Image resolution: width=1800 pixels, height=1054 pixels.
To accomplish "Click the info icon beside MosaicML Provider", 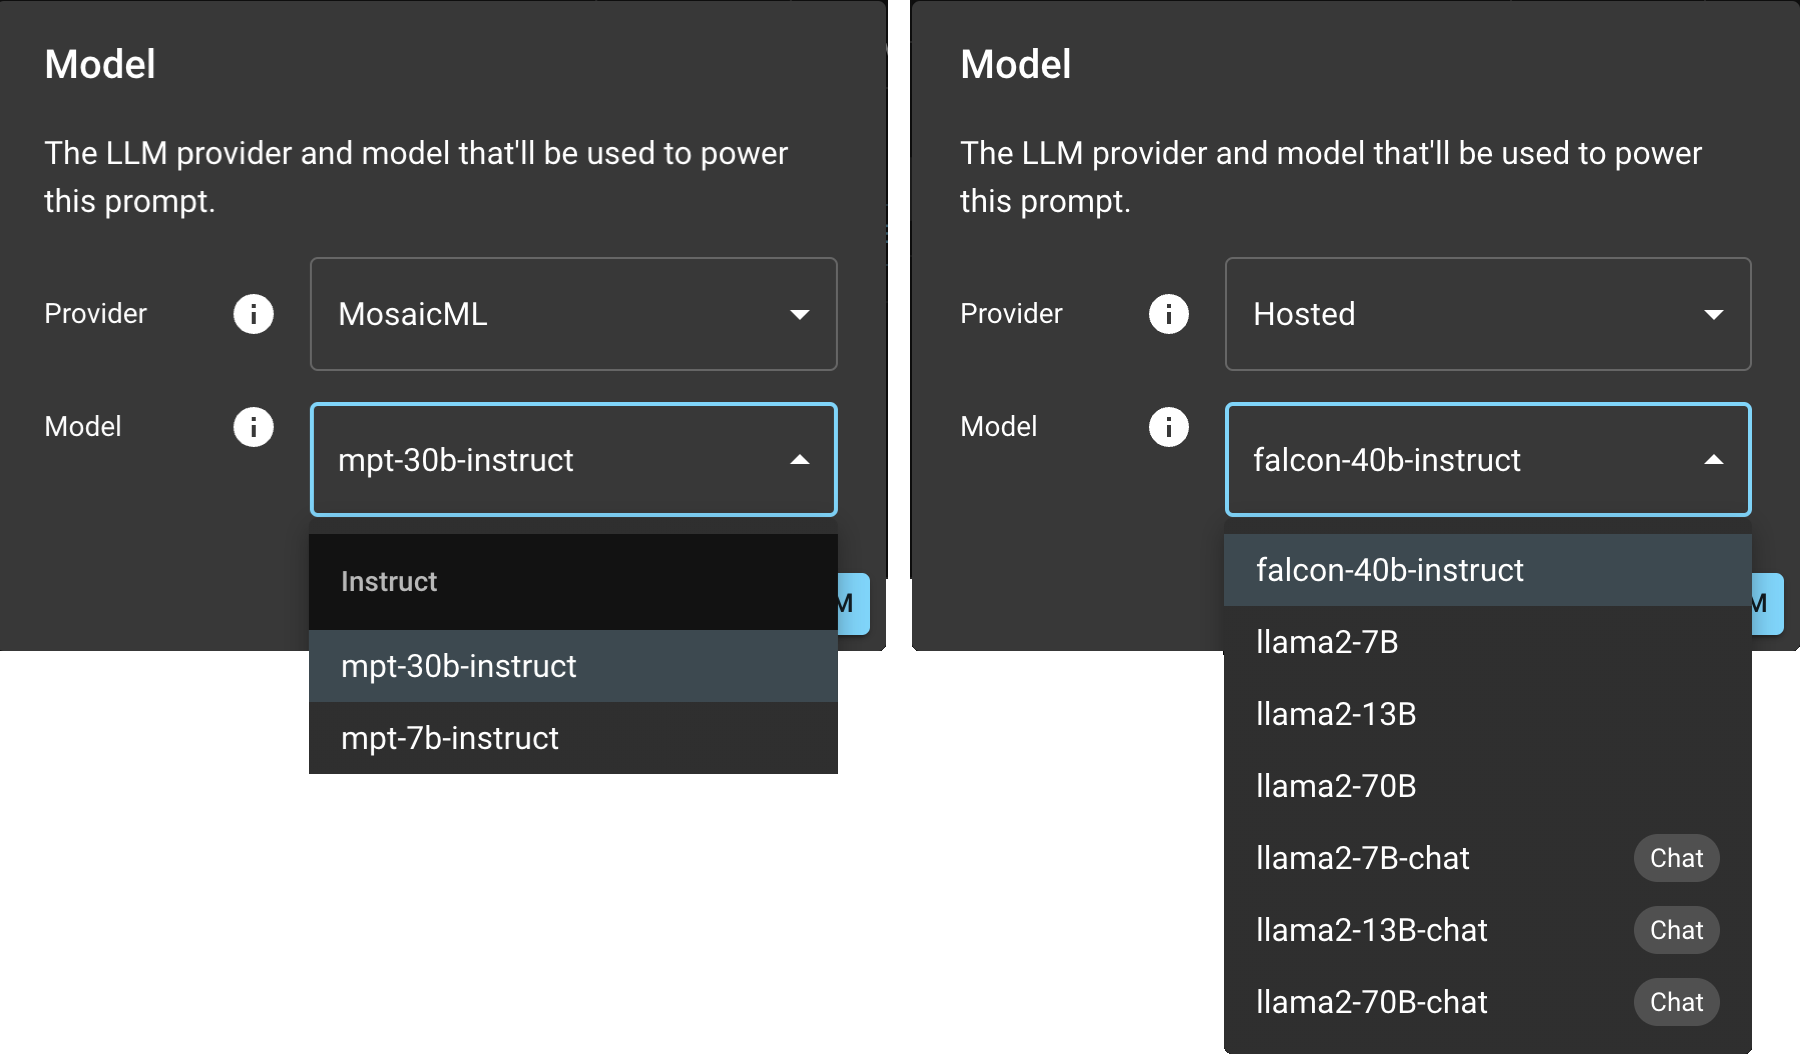I will [253, 314].
